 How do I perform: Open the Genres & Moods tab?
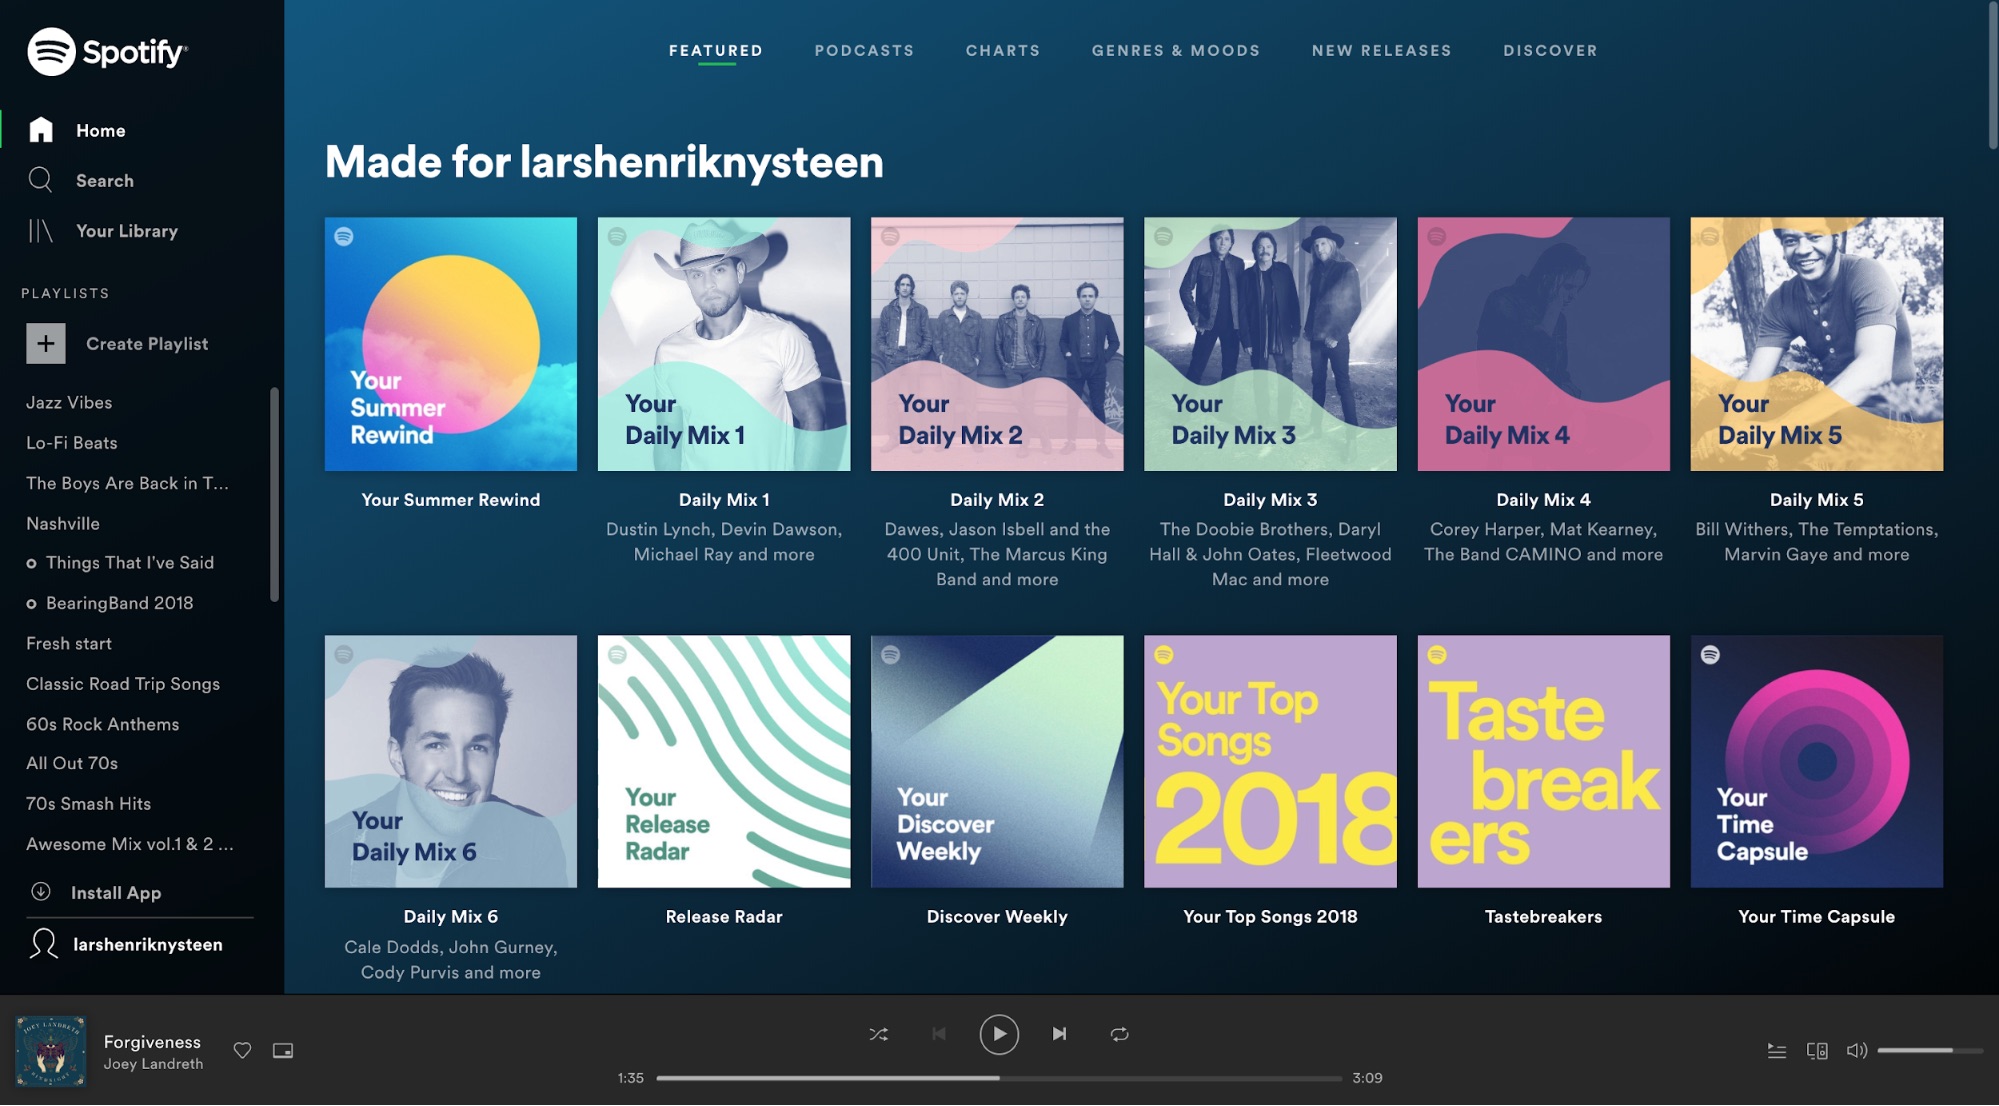tap(1175, 50)
